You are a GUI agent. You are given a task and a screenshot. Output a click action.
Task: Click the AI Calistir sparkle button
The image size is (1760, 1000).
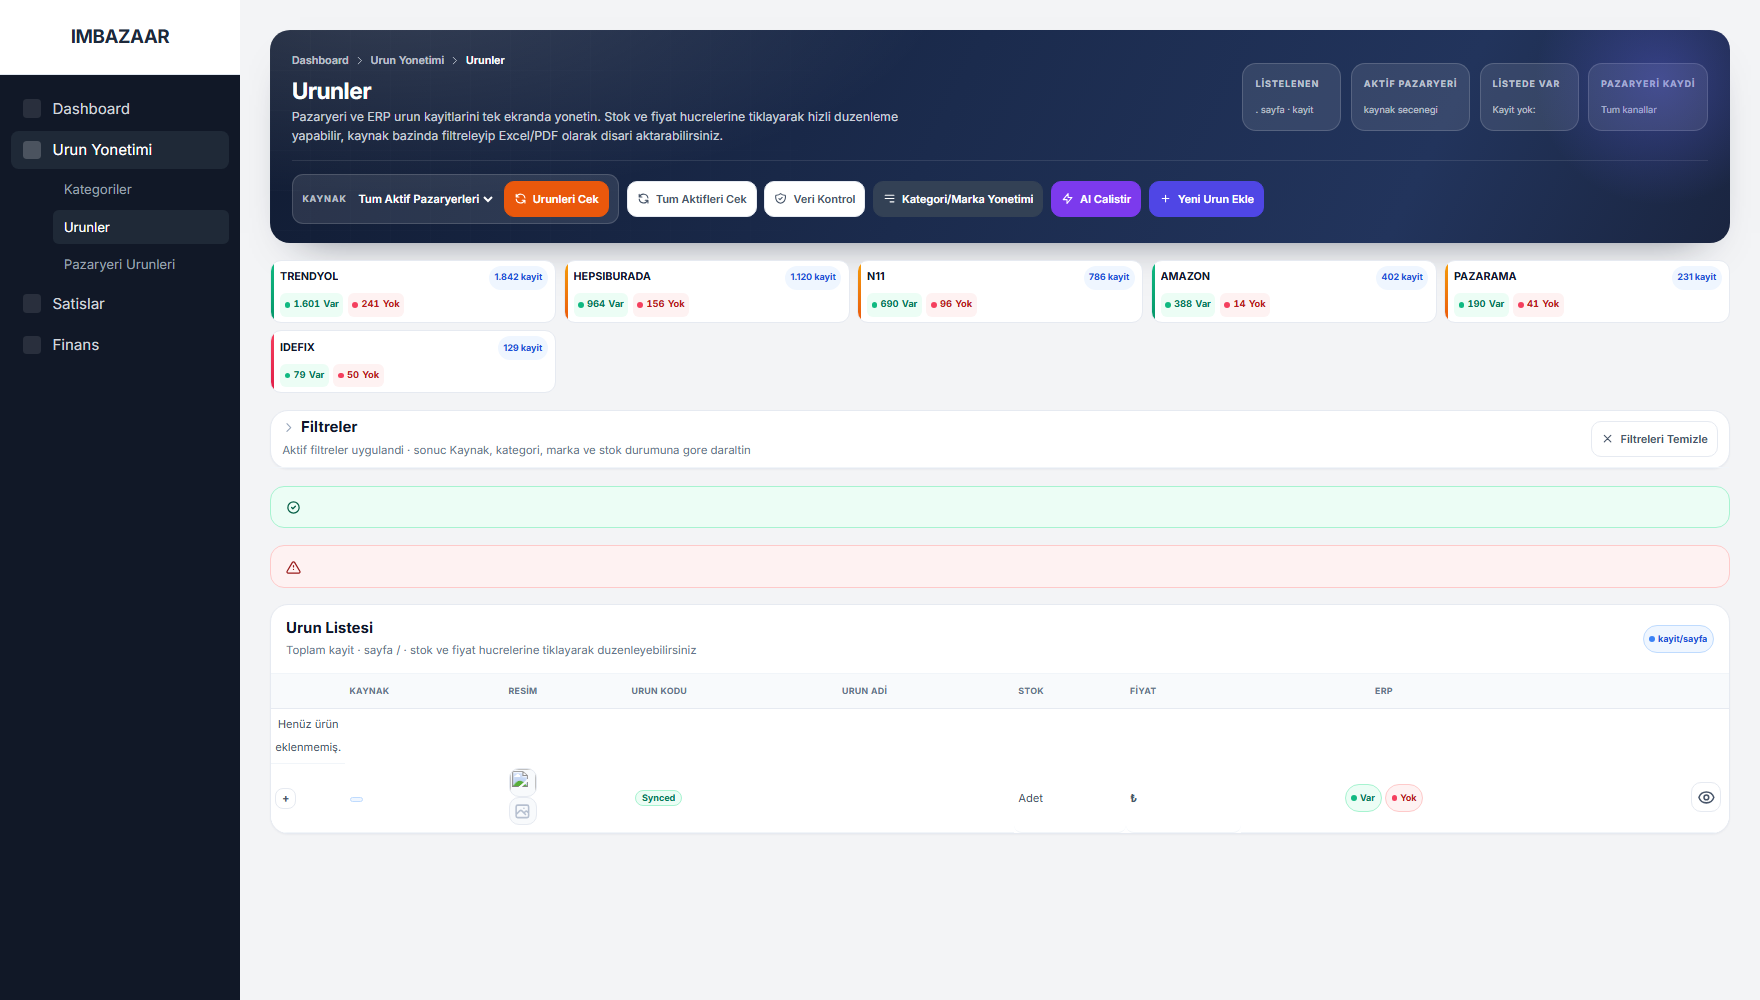click(x=1096, y=199)
